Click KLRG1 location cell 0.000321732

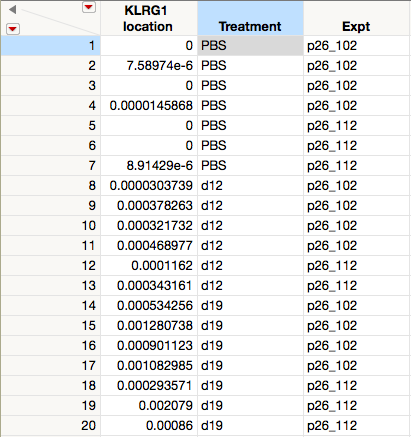click(x=149, y=226)
